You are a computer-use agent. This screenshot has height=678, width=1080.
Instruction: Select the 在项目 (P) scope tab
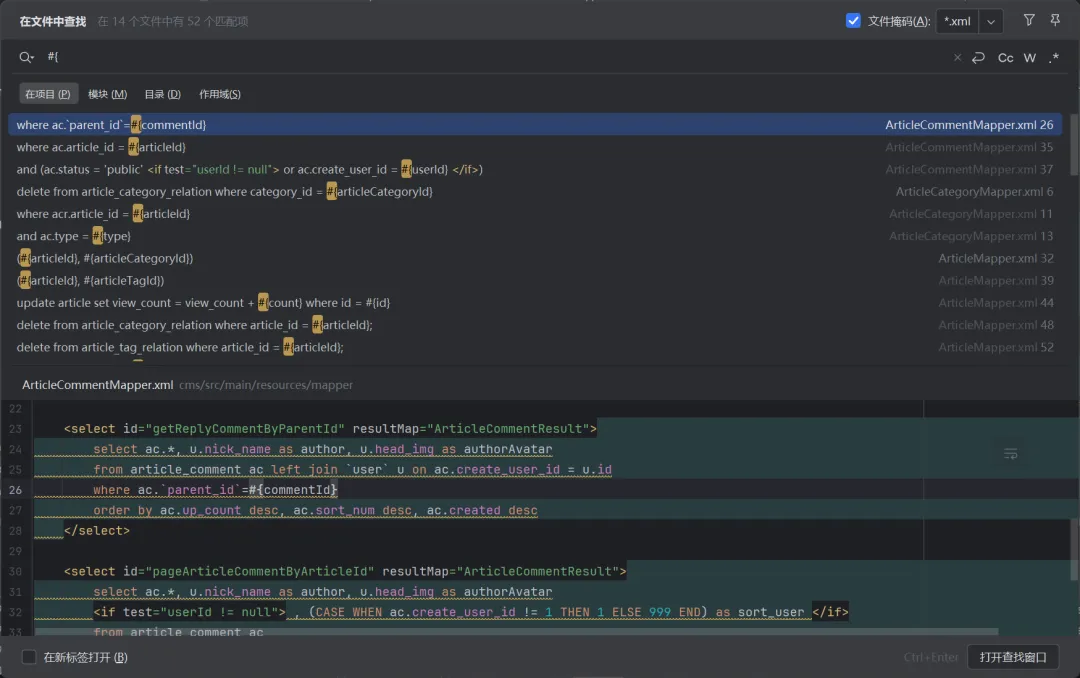pos(48,94)
